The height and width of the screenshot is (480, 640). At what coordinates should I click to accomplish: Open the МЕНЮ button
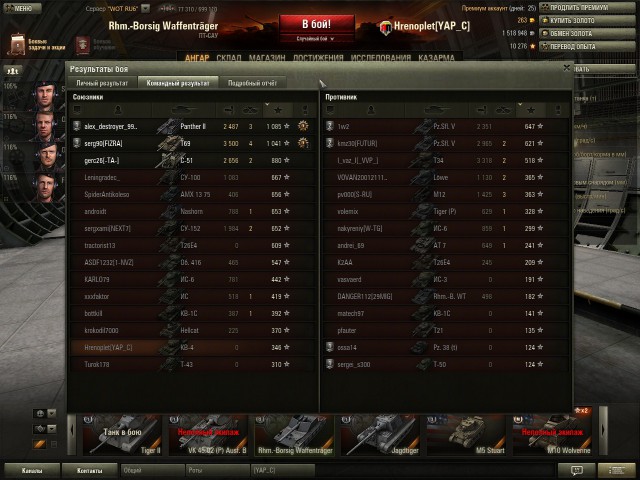[21, 8]
